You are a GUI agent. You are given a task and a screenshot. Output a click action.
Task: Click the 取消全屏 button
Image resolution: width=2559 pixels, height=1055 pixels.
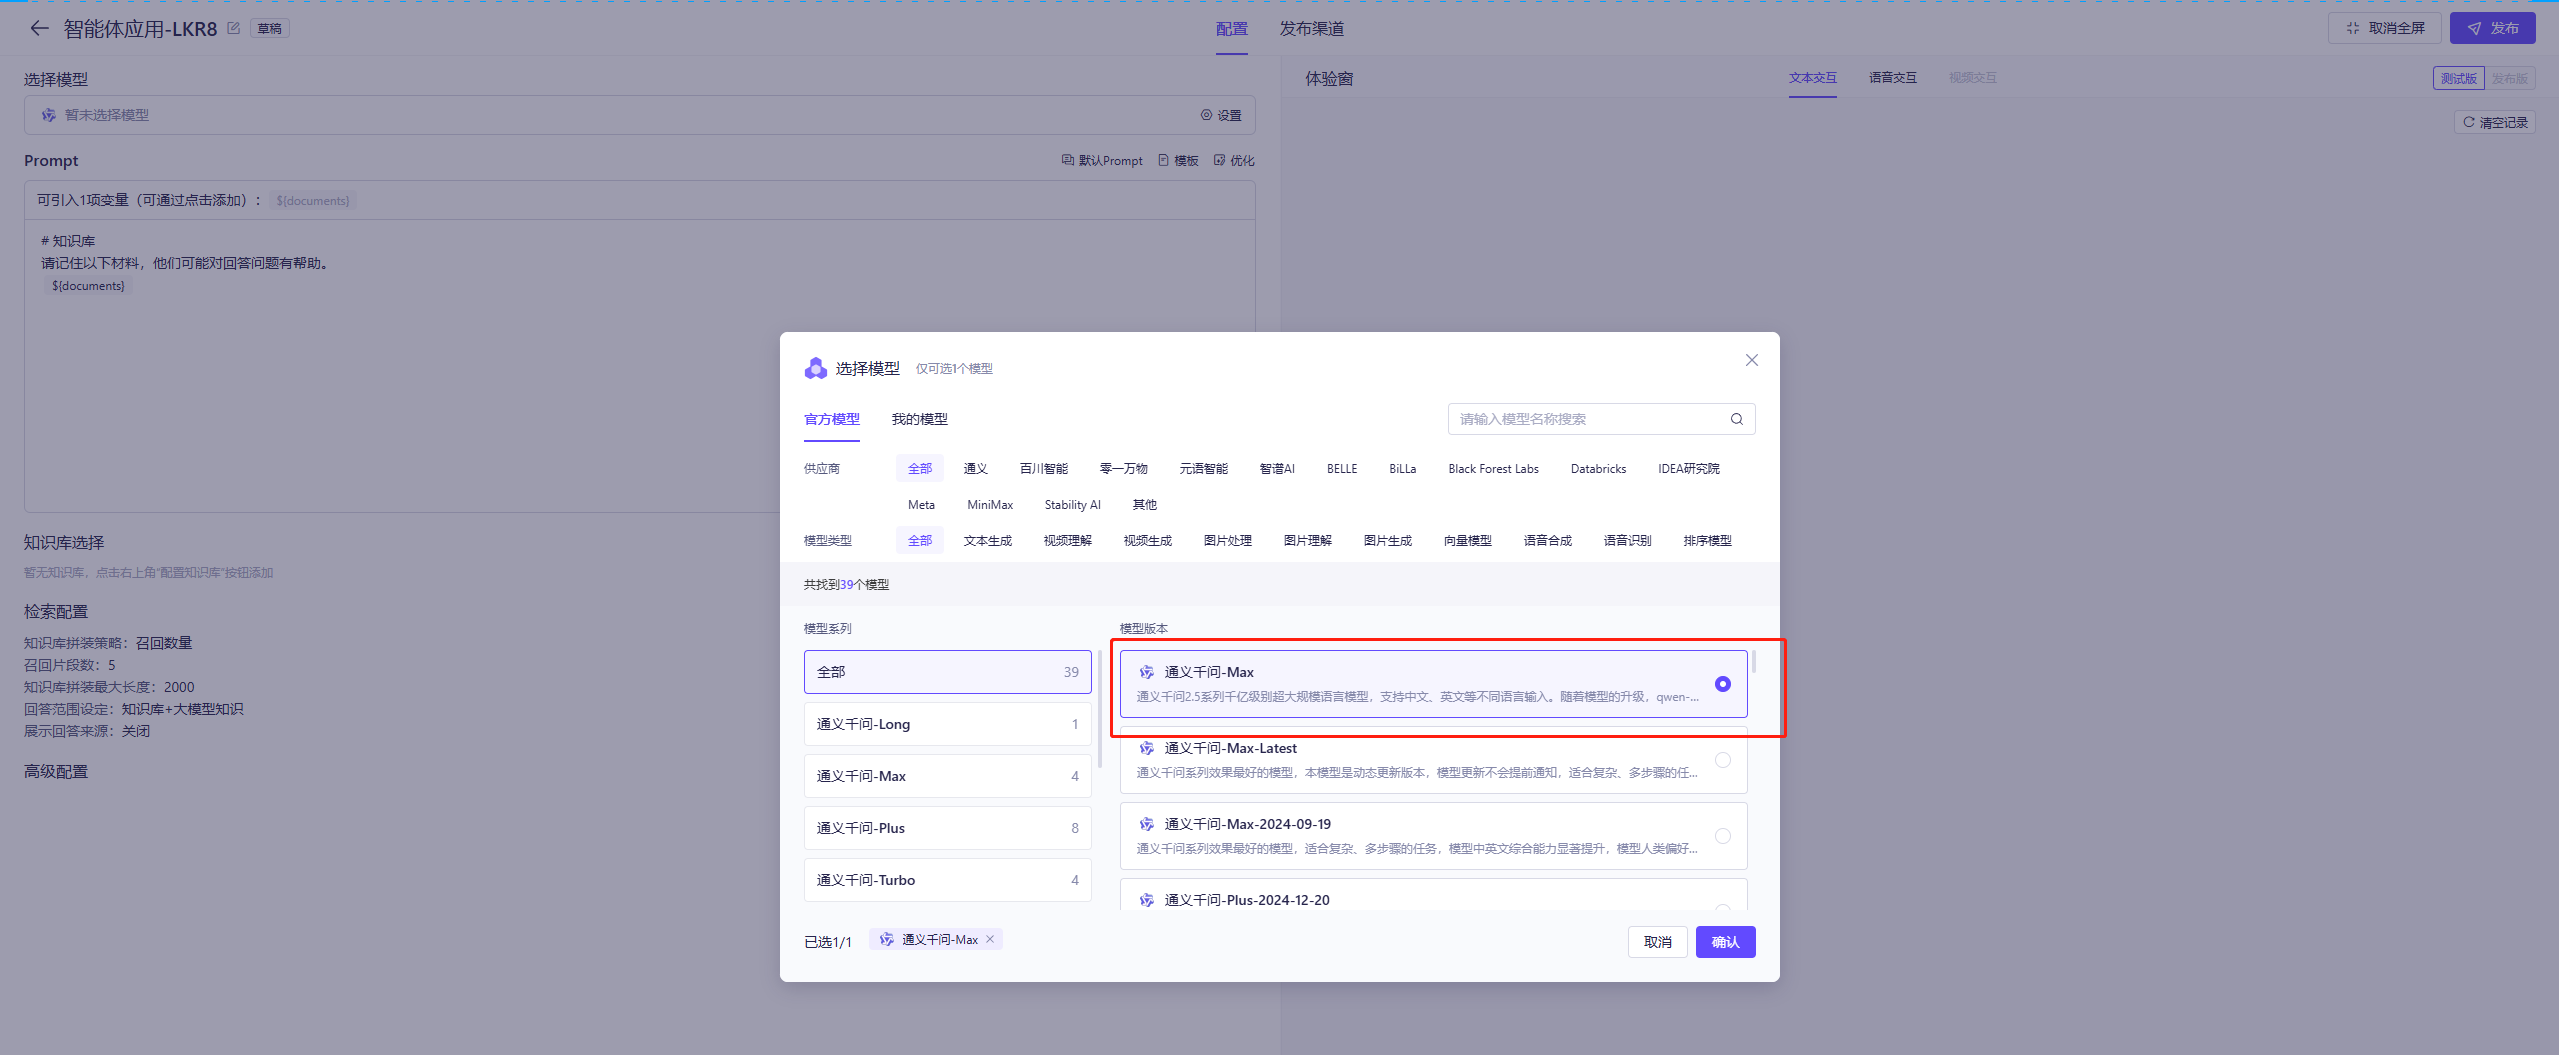[x=2385, y=28]
